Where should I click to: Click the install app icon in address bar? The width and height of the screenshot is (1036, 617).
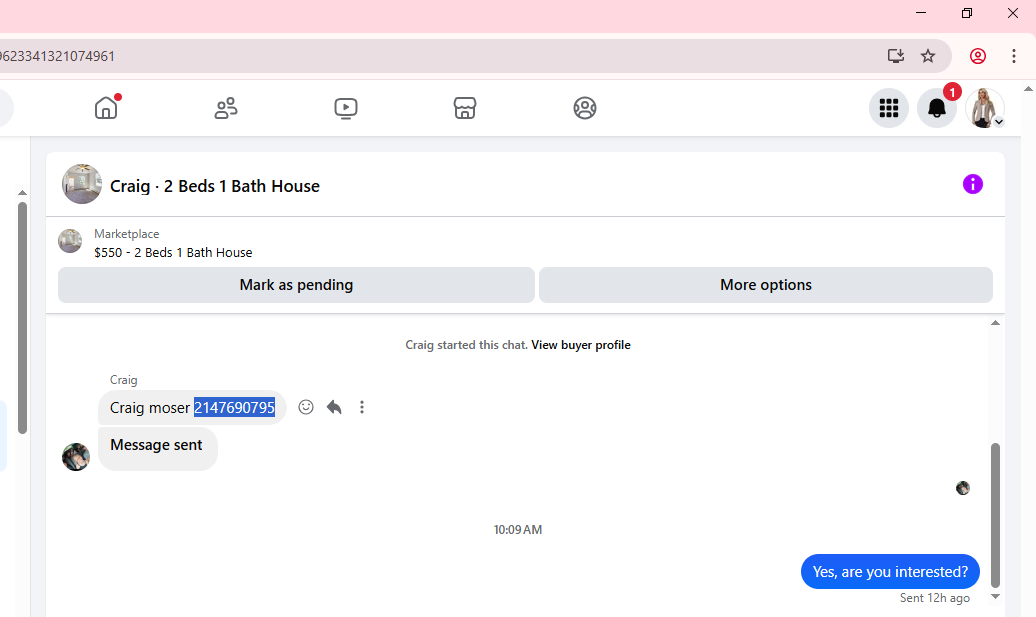(x=896, y=56)
